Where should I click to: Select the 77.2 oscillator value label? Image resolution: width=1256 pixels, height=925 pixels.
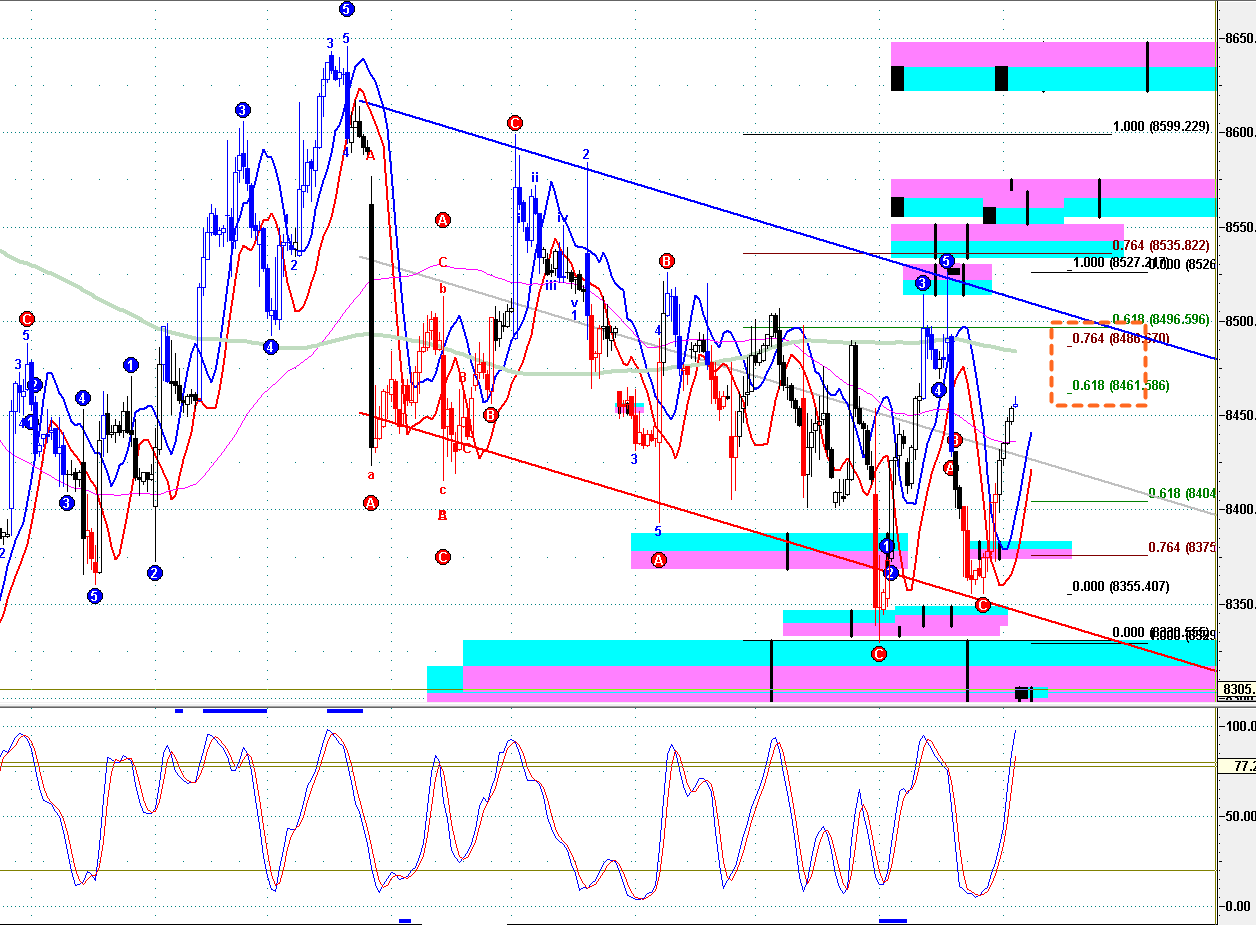pyautogui.click(x=1243, y=767)
